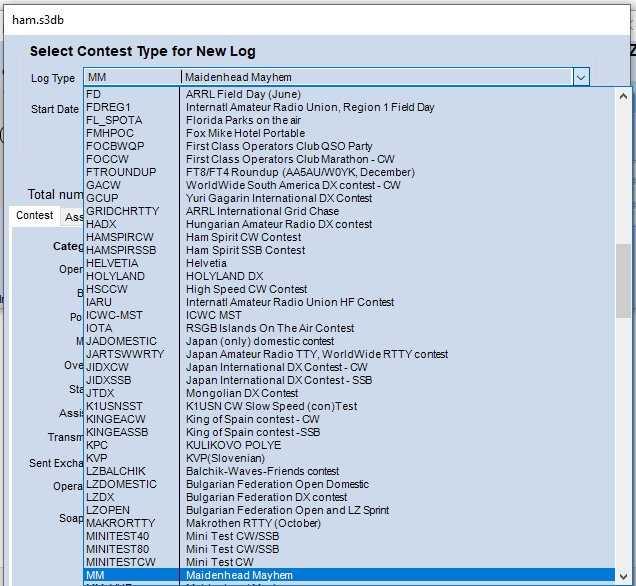This screenshot has height=586, width=636.
Task: Select LZOPEN Bulgarian Open and LZ Sprint
Action: point(350,510)
